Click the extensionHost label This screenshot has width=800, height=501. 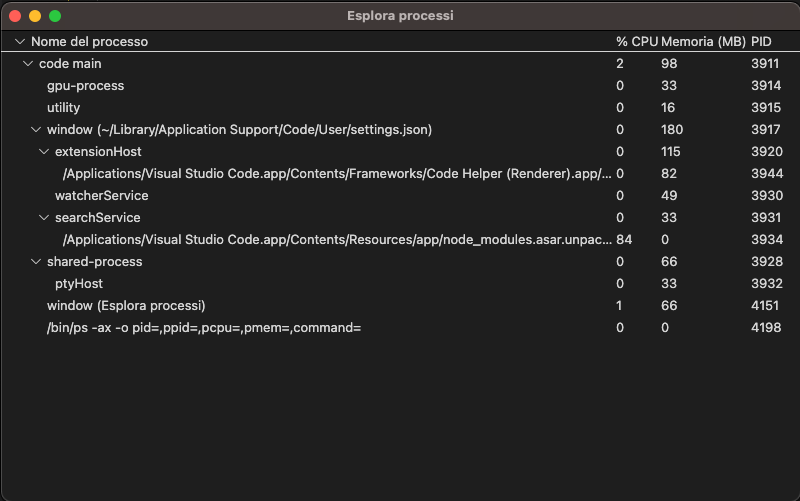coord(98,152)
